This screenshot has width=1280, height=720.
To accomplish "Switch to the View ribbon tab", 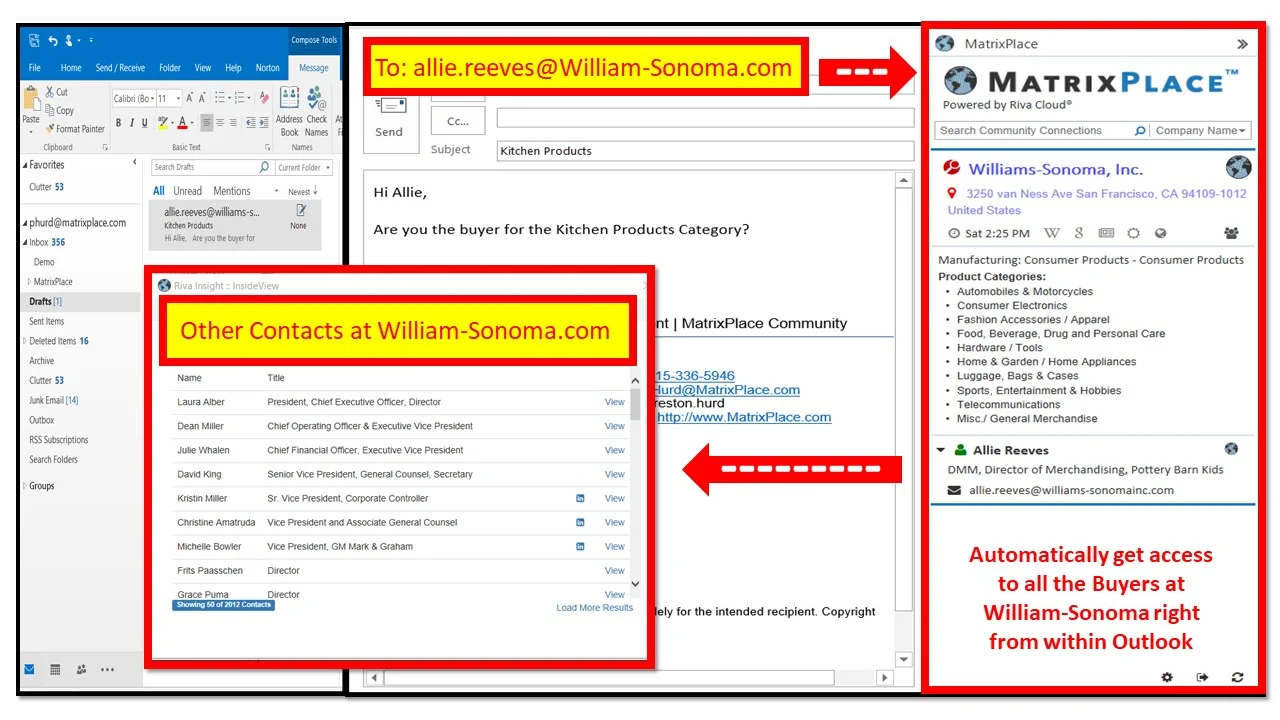I will [x=203, y=68].
